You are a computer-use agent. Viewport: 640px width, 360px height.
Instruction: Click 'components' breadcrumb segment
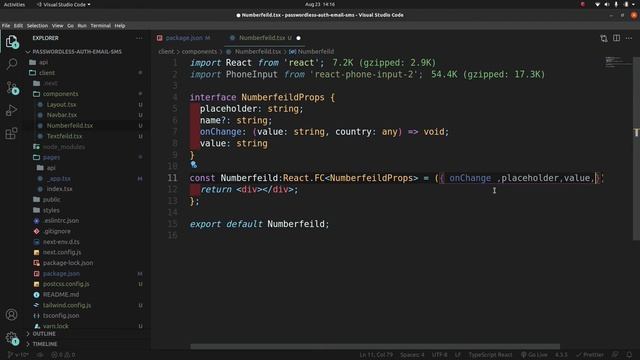click(199, 52)
